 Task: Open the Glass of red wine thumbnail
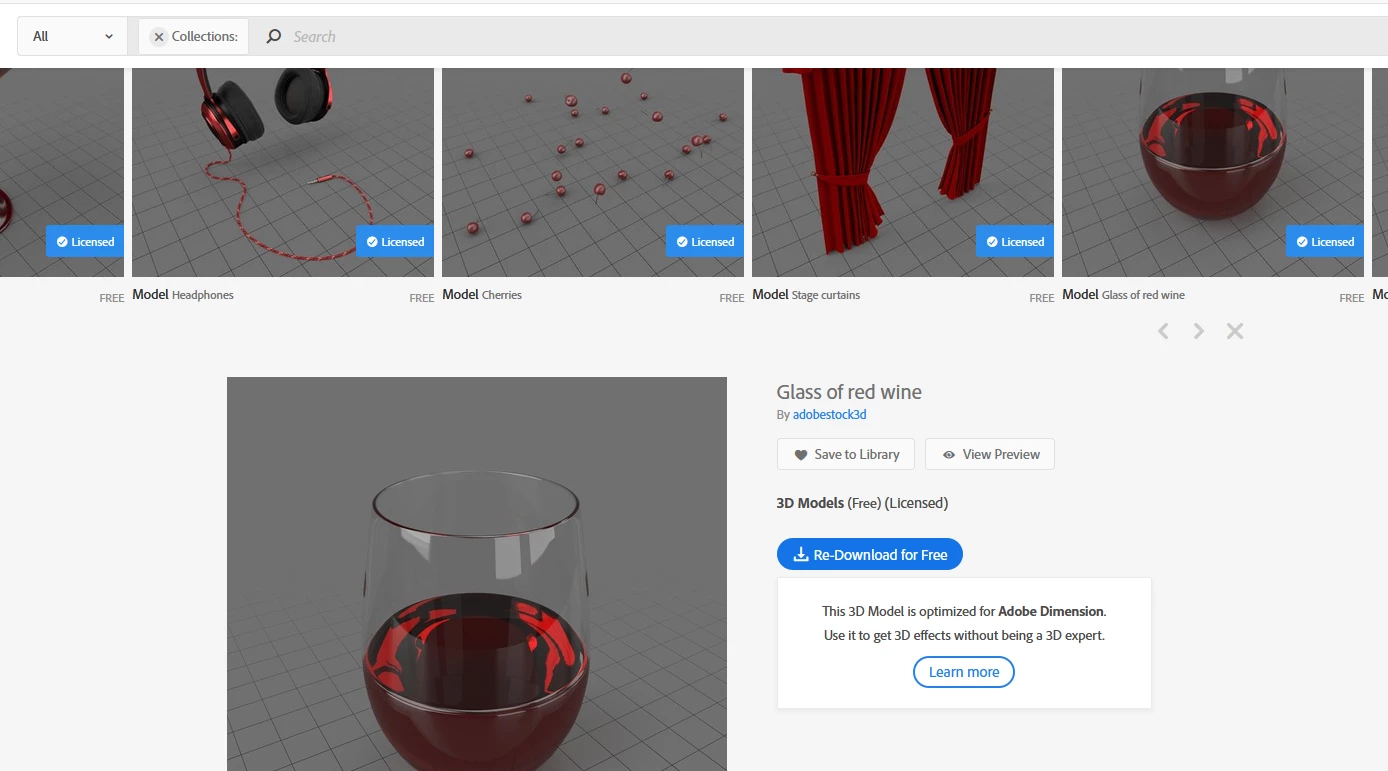coord(1213,172)
